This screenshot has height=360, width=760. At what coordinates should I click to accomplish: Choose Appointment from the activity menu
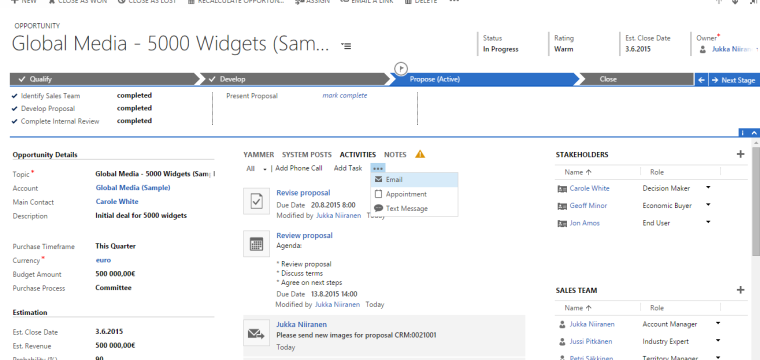click(414, 194)
